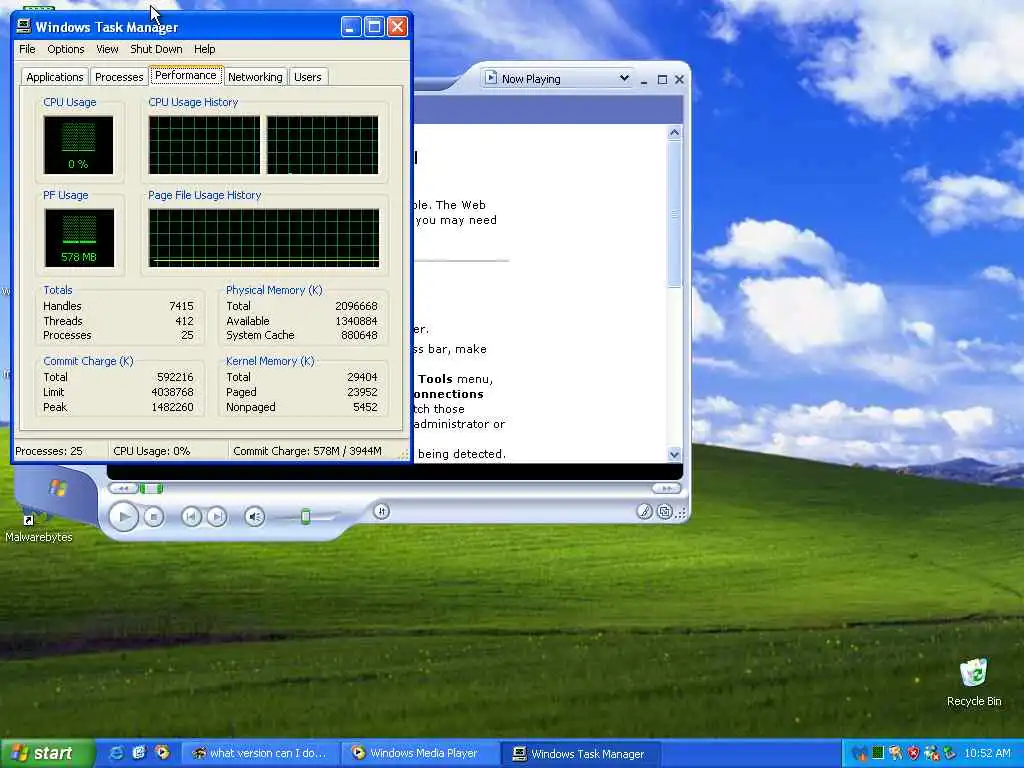Open the Options menu in Task Manager
The height and width of the screenshot is (768, 1024).
tap(65, 49)
